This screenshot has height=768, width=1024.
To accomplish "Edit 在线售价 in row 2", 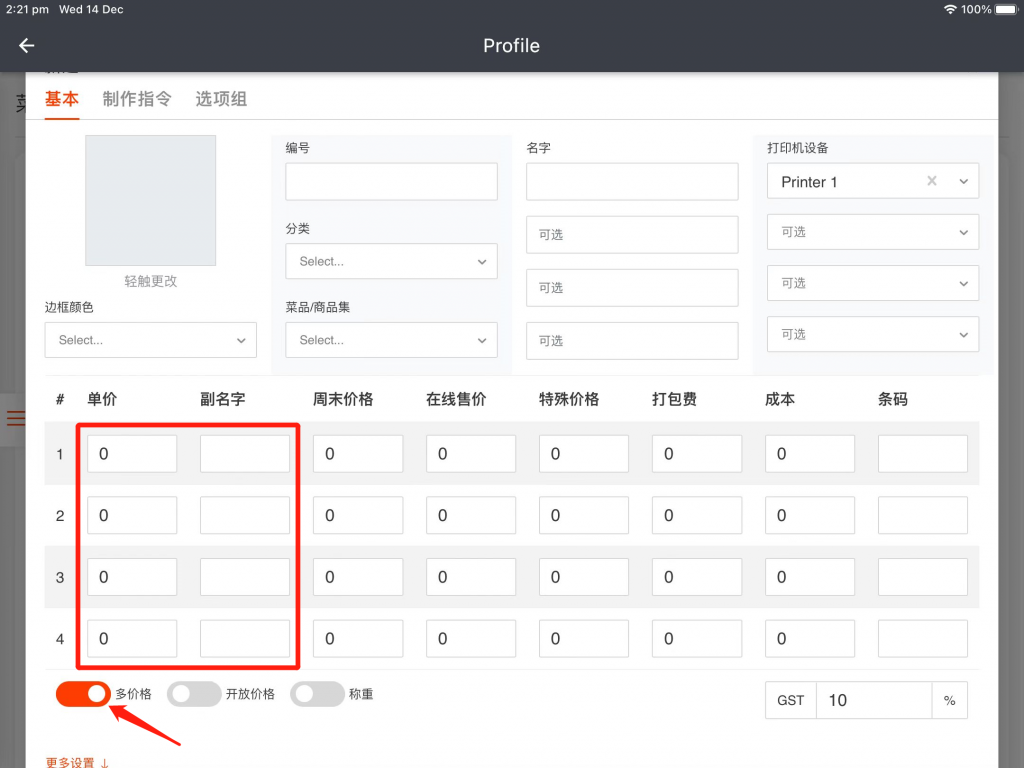I will (471, 515).
